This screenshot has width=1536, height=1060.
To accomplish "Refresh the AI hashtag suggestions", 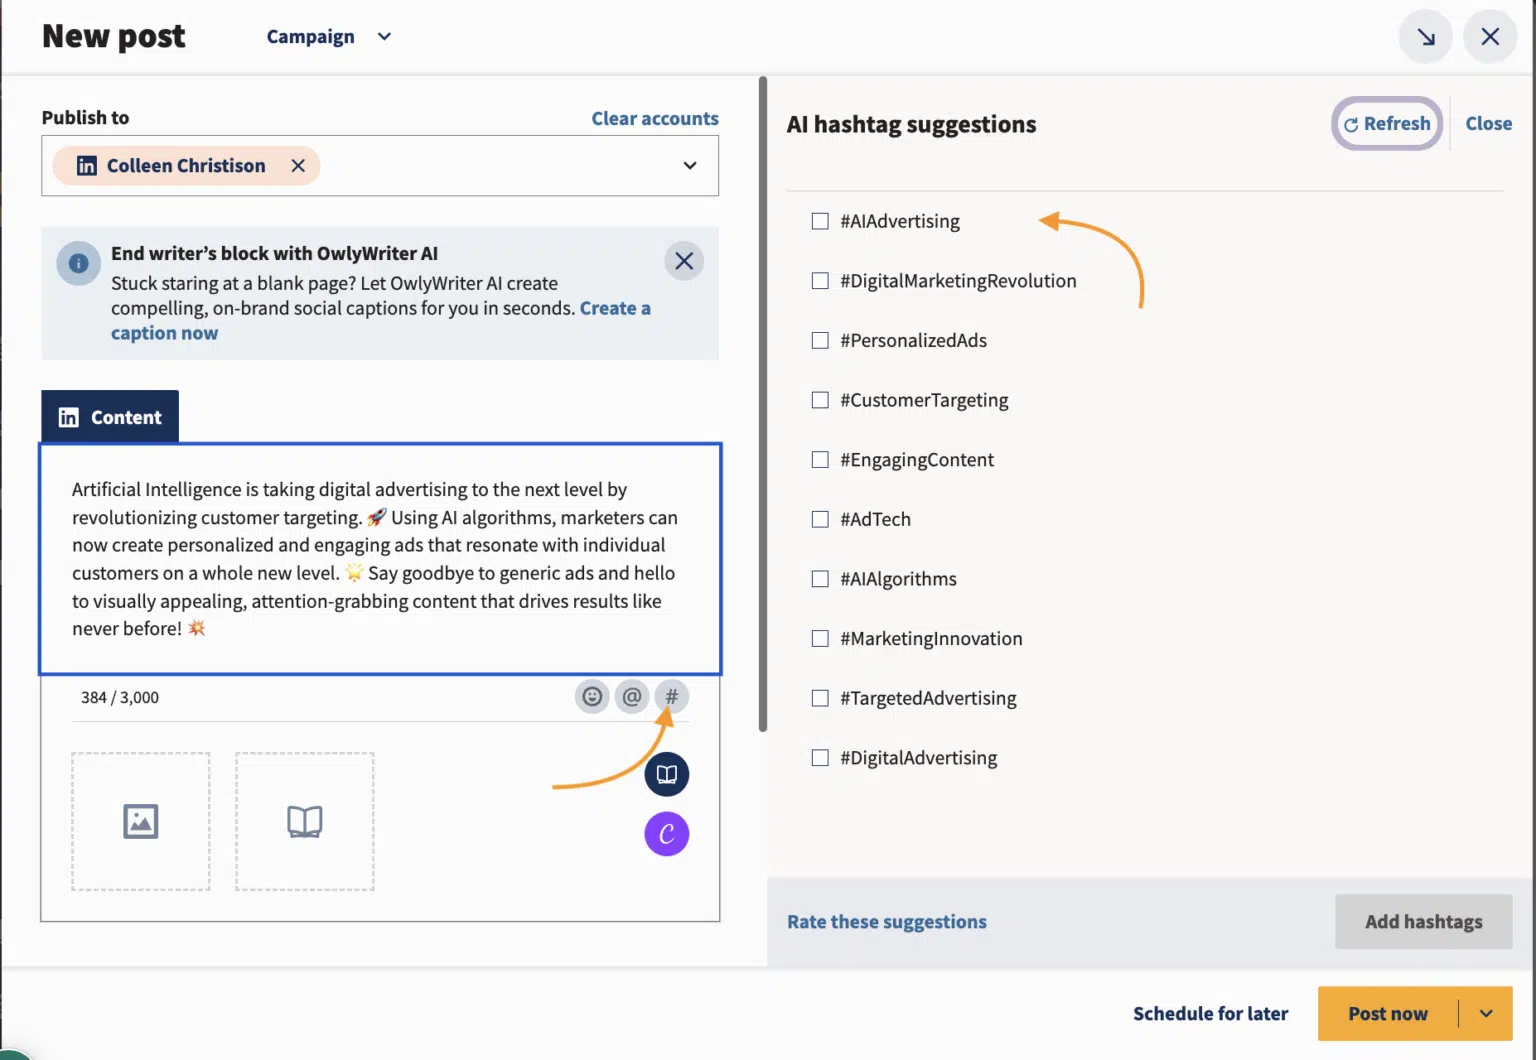I will (1387, 124).
